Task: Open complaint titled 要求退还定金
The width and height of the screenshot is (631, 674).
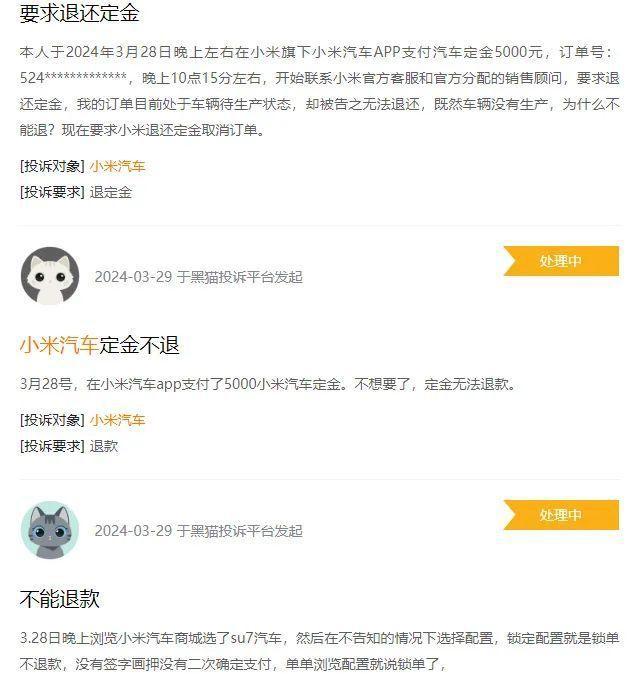Action: 80,13
